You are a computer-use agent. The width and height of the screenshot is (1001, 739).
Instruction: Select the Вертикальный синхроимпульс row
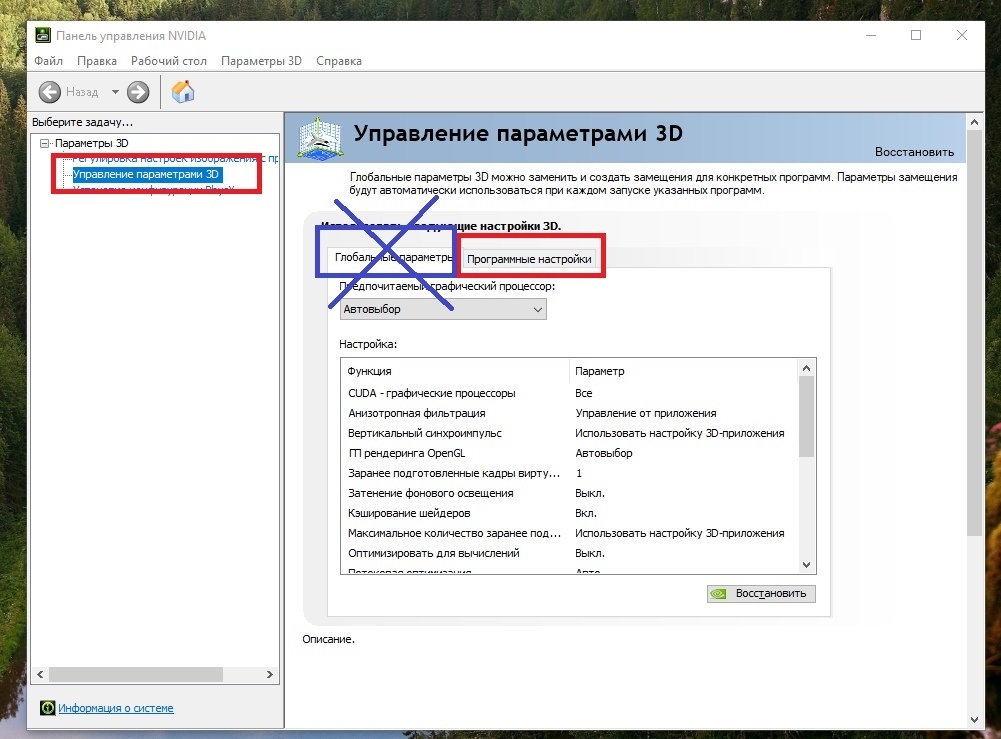568,433
